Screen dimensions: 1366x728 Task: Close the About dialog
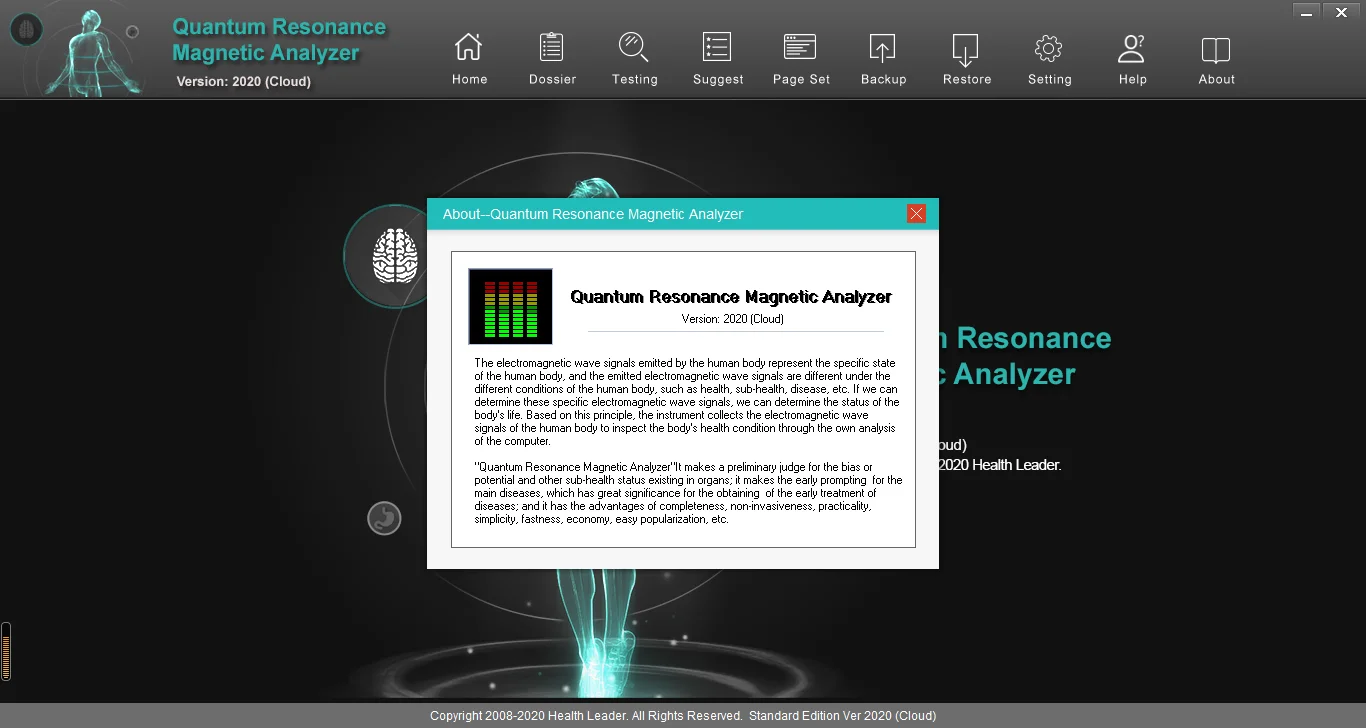click(916, 213)
